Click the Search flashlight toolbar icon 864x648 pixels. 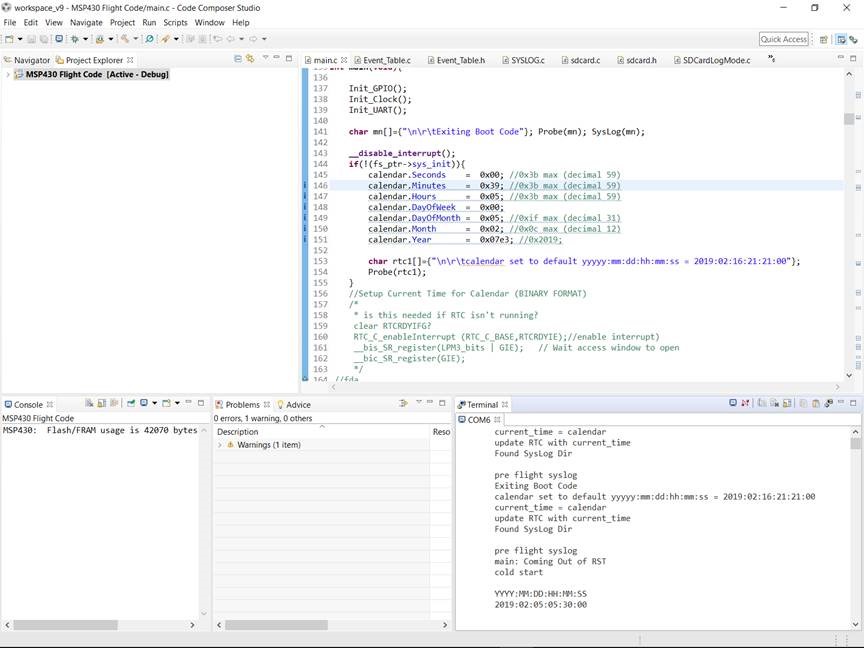(150, 39)
